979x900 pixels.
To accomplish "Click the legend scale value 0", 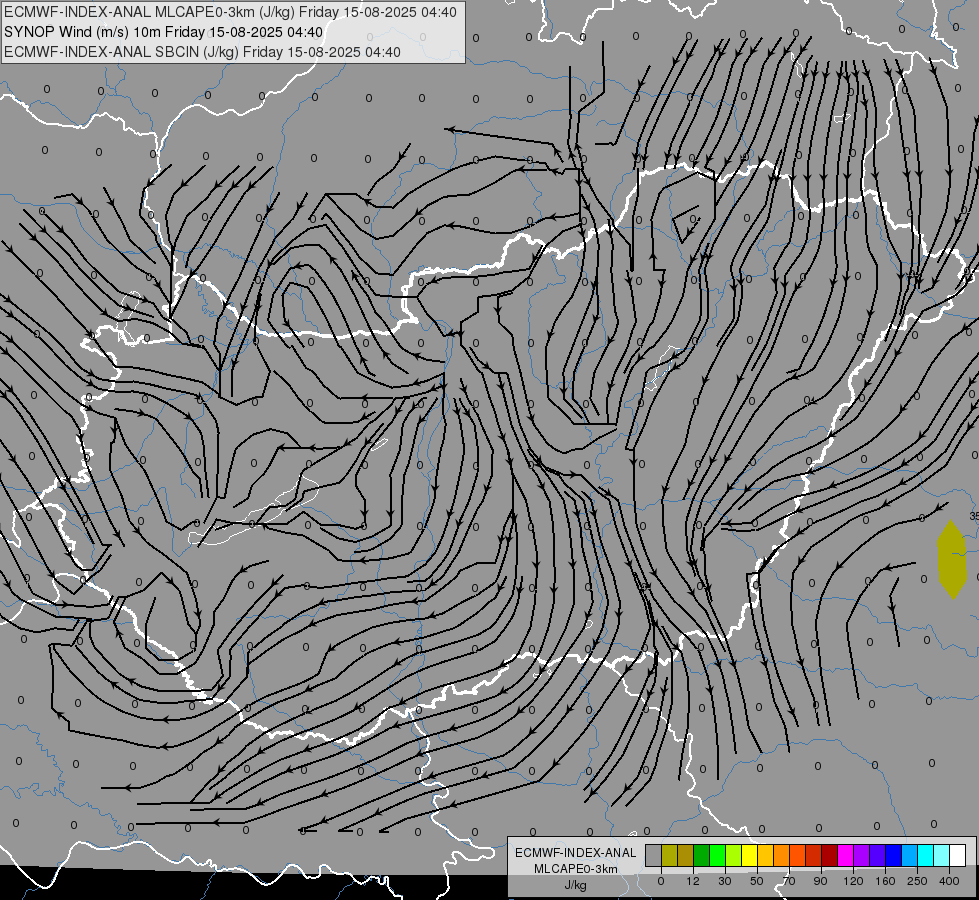I will (661, 881).
